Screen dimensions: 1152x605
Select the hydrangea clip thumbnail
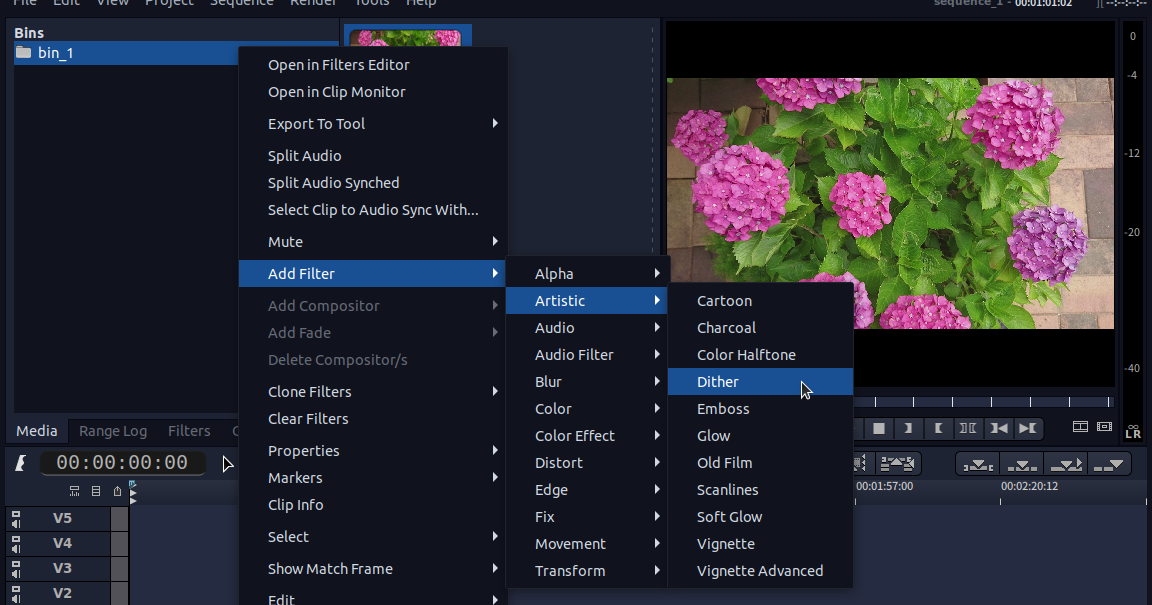tap(406, 37)
